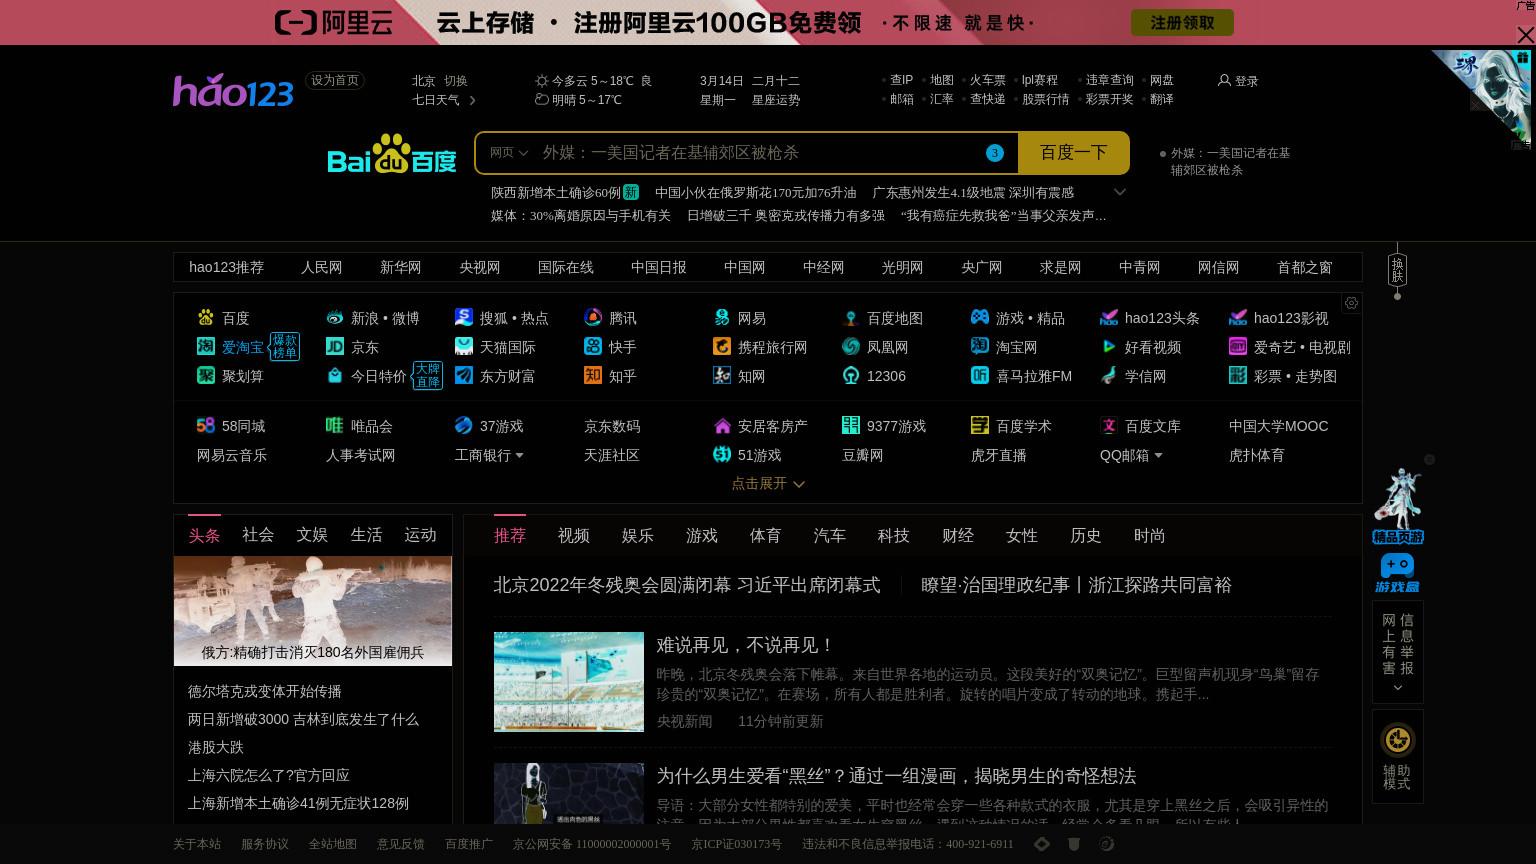Open hao123 headlines icon

pyautogui.click(x=1109, y=318)
